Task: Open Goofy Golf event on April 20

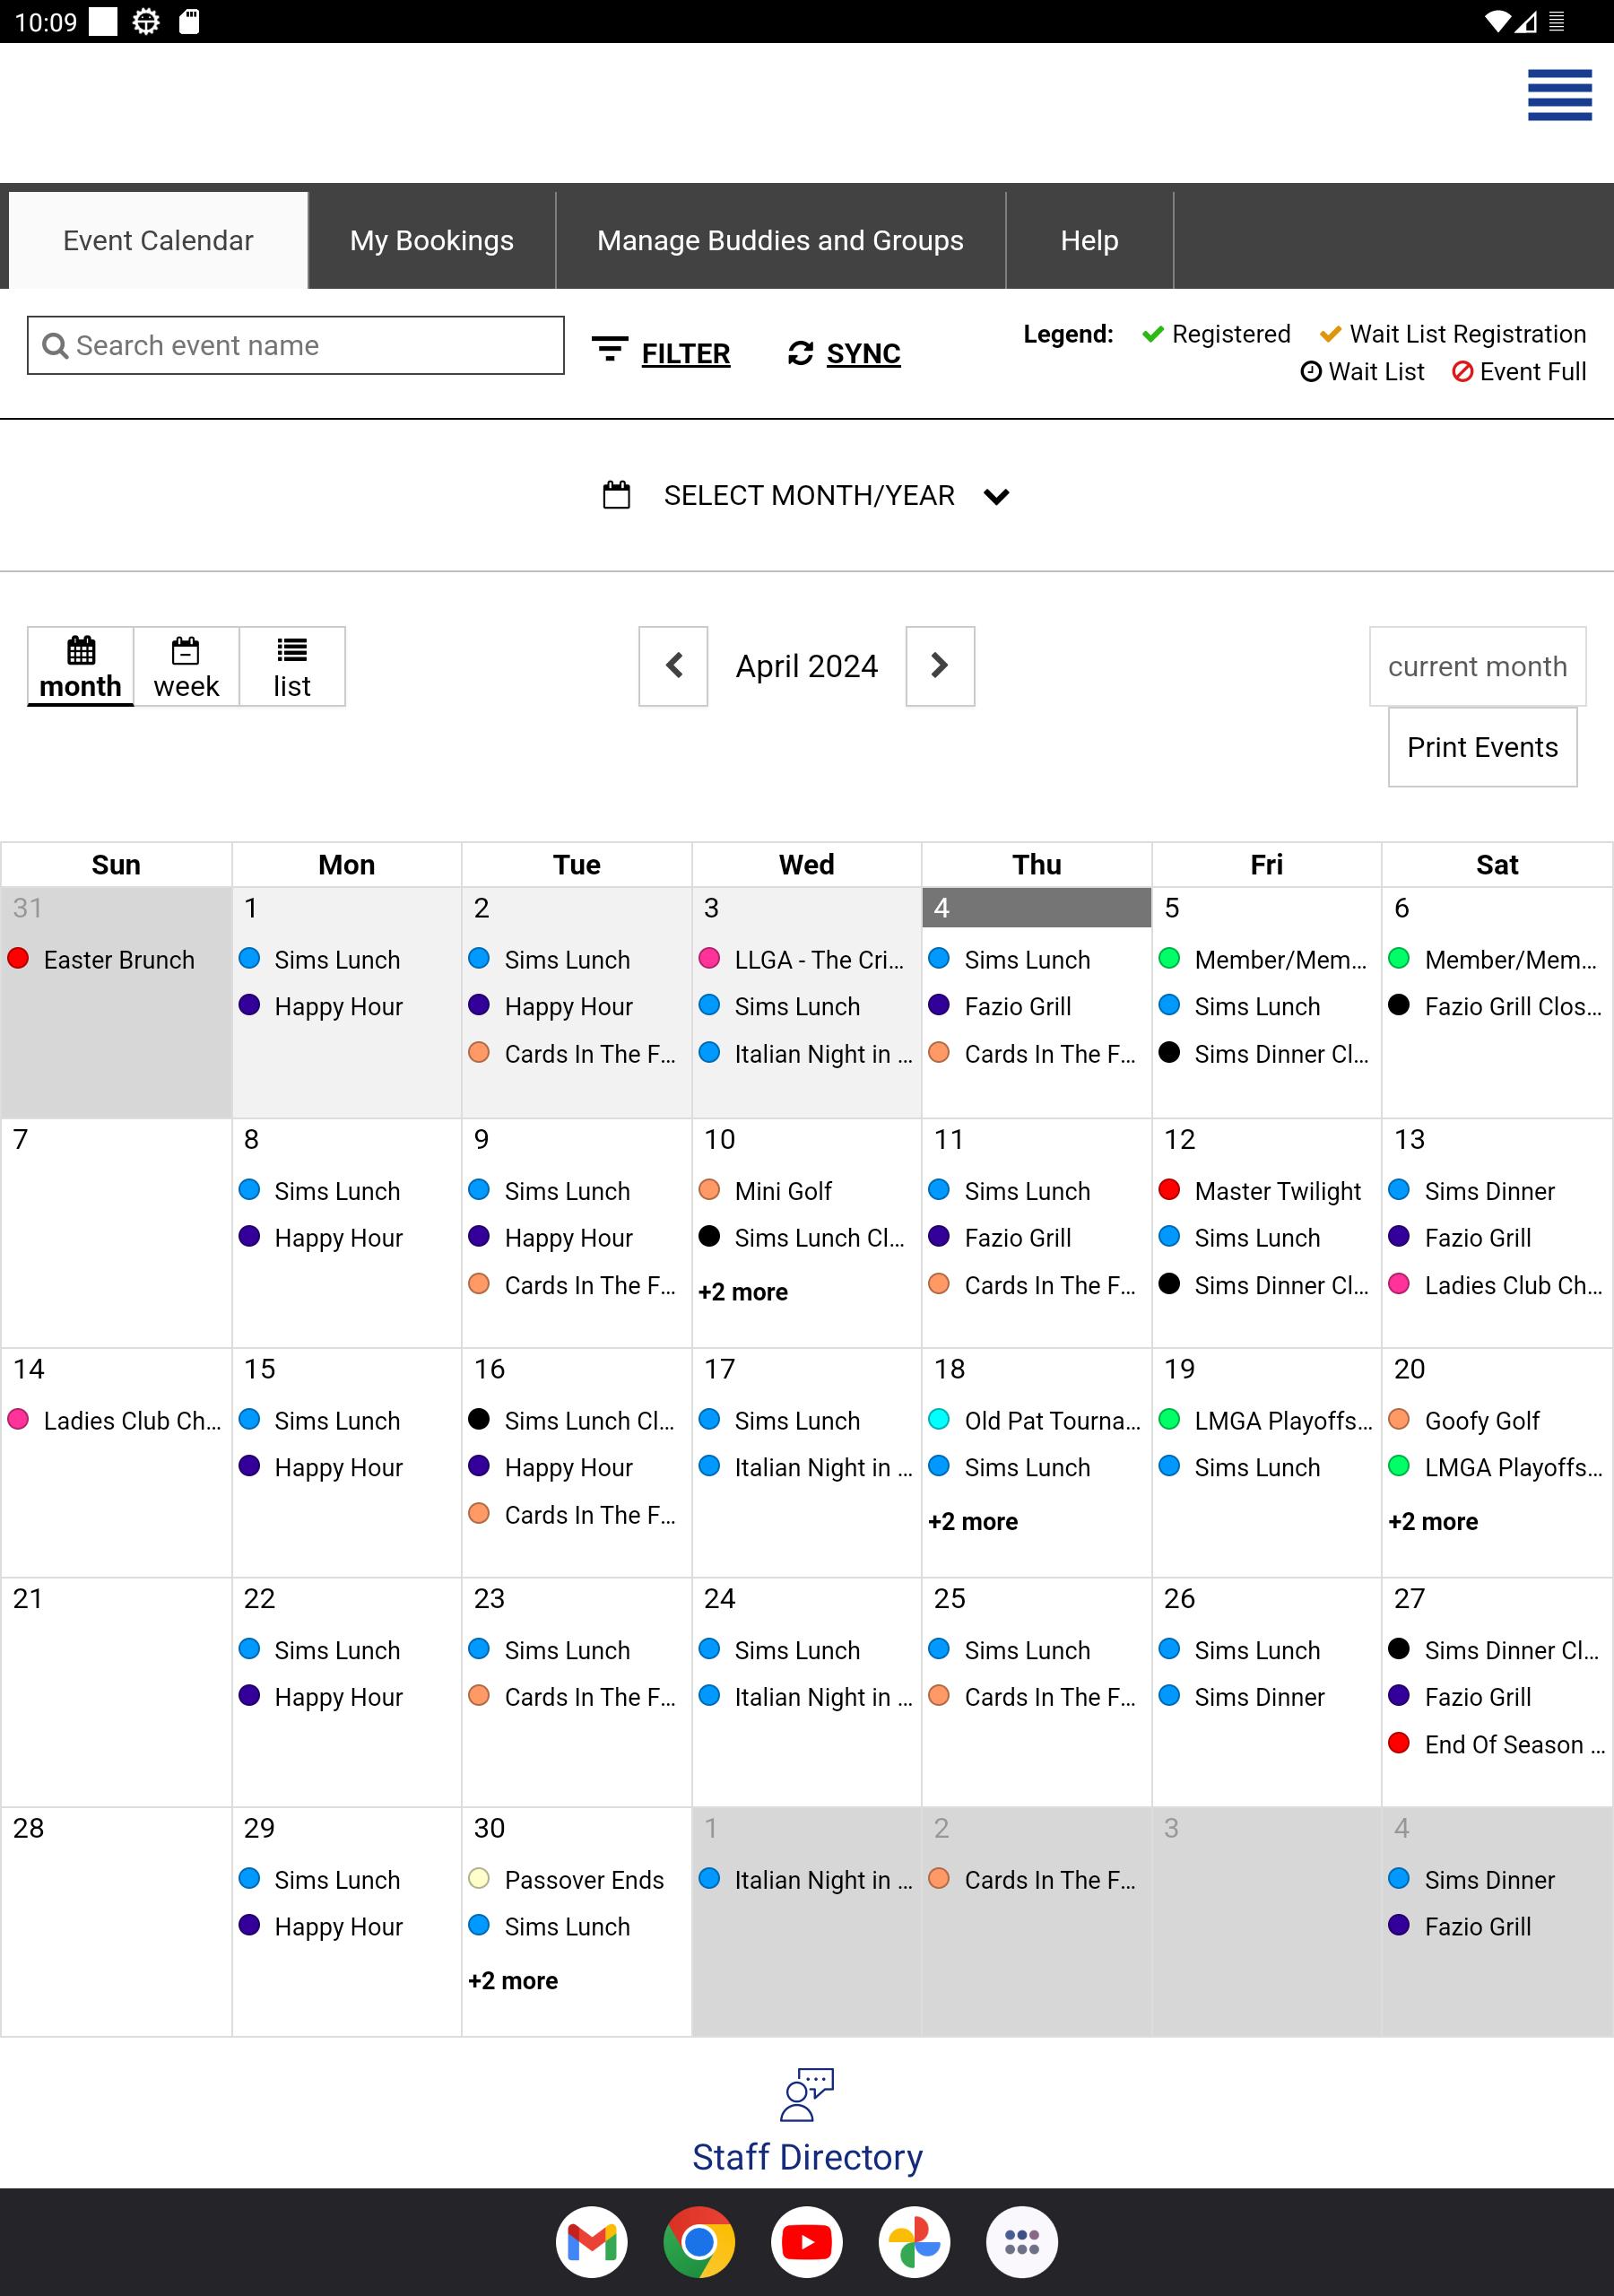Action: (1482, 1421)
